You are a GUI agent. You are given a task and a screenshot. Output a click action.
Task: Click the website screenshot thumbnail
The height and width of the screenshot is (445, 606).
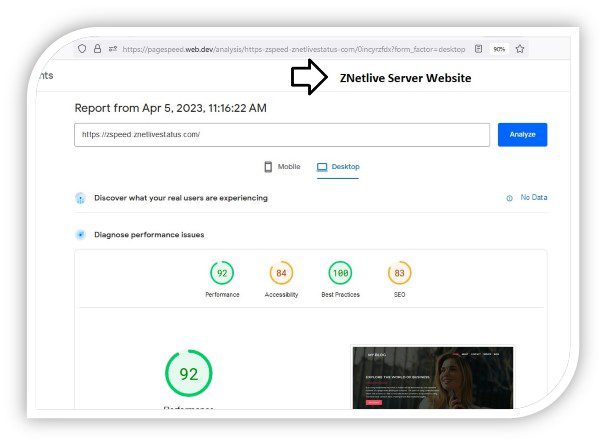pyautogui.click(x=432, y=377)
